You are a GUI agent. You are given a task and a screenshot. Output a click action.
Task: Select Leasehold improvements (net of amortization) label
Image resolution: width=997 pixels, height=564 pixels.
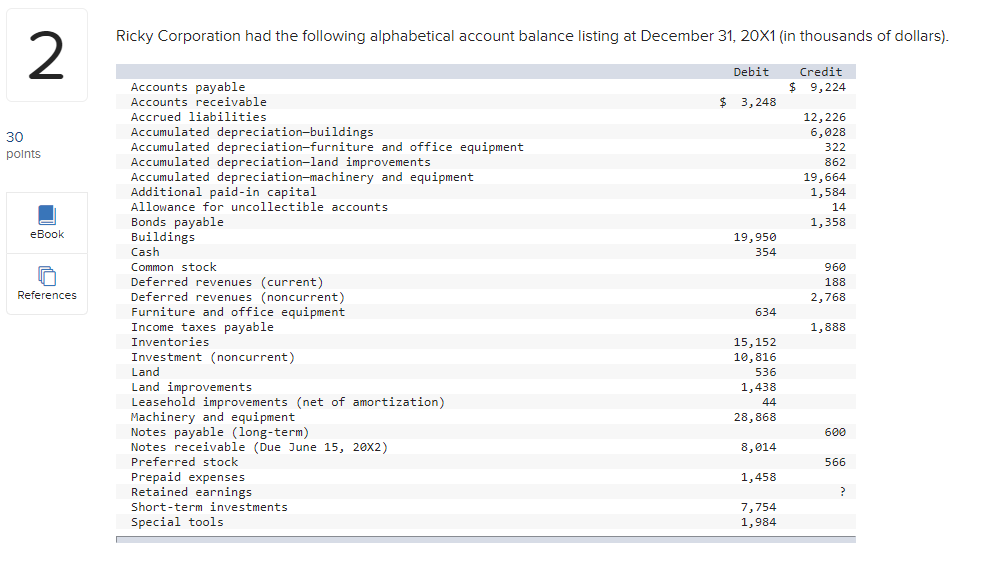pyautogui.click(x=288, y=402)
